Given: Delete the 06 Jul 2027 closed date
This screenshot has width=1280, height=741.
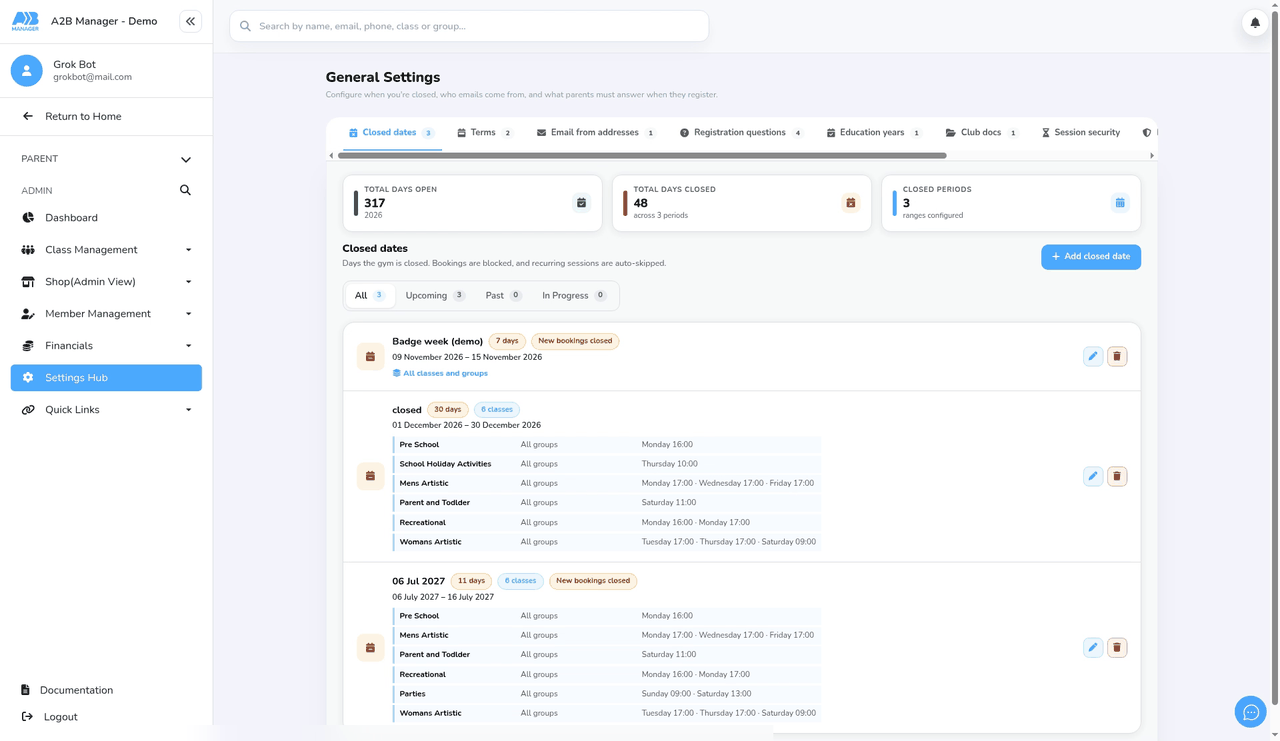Looking at the screenshot, I should tap(1117, 648).
